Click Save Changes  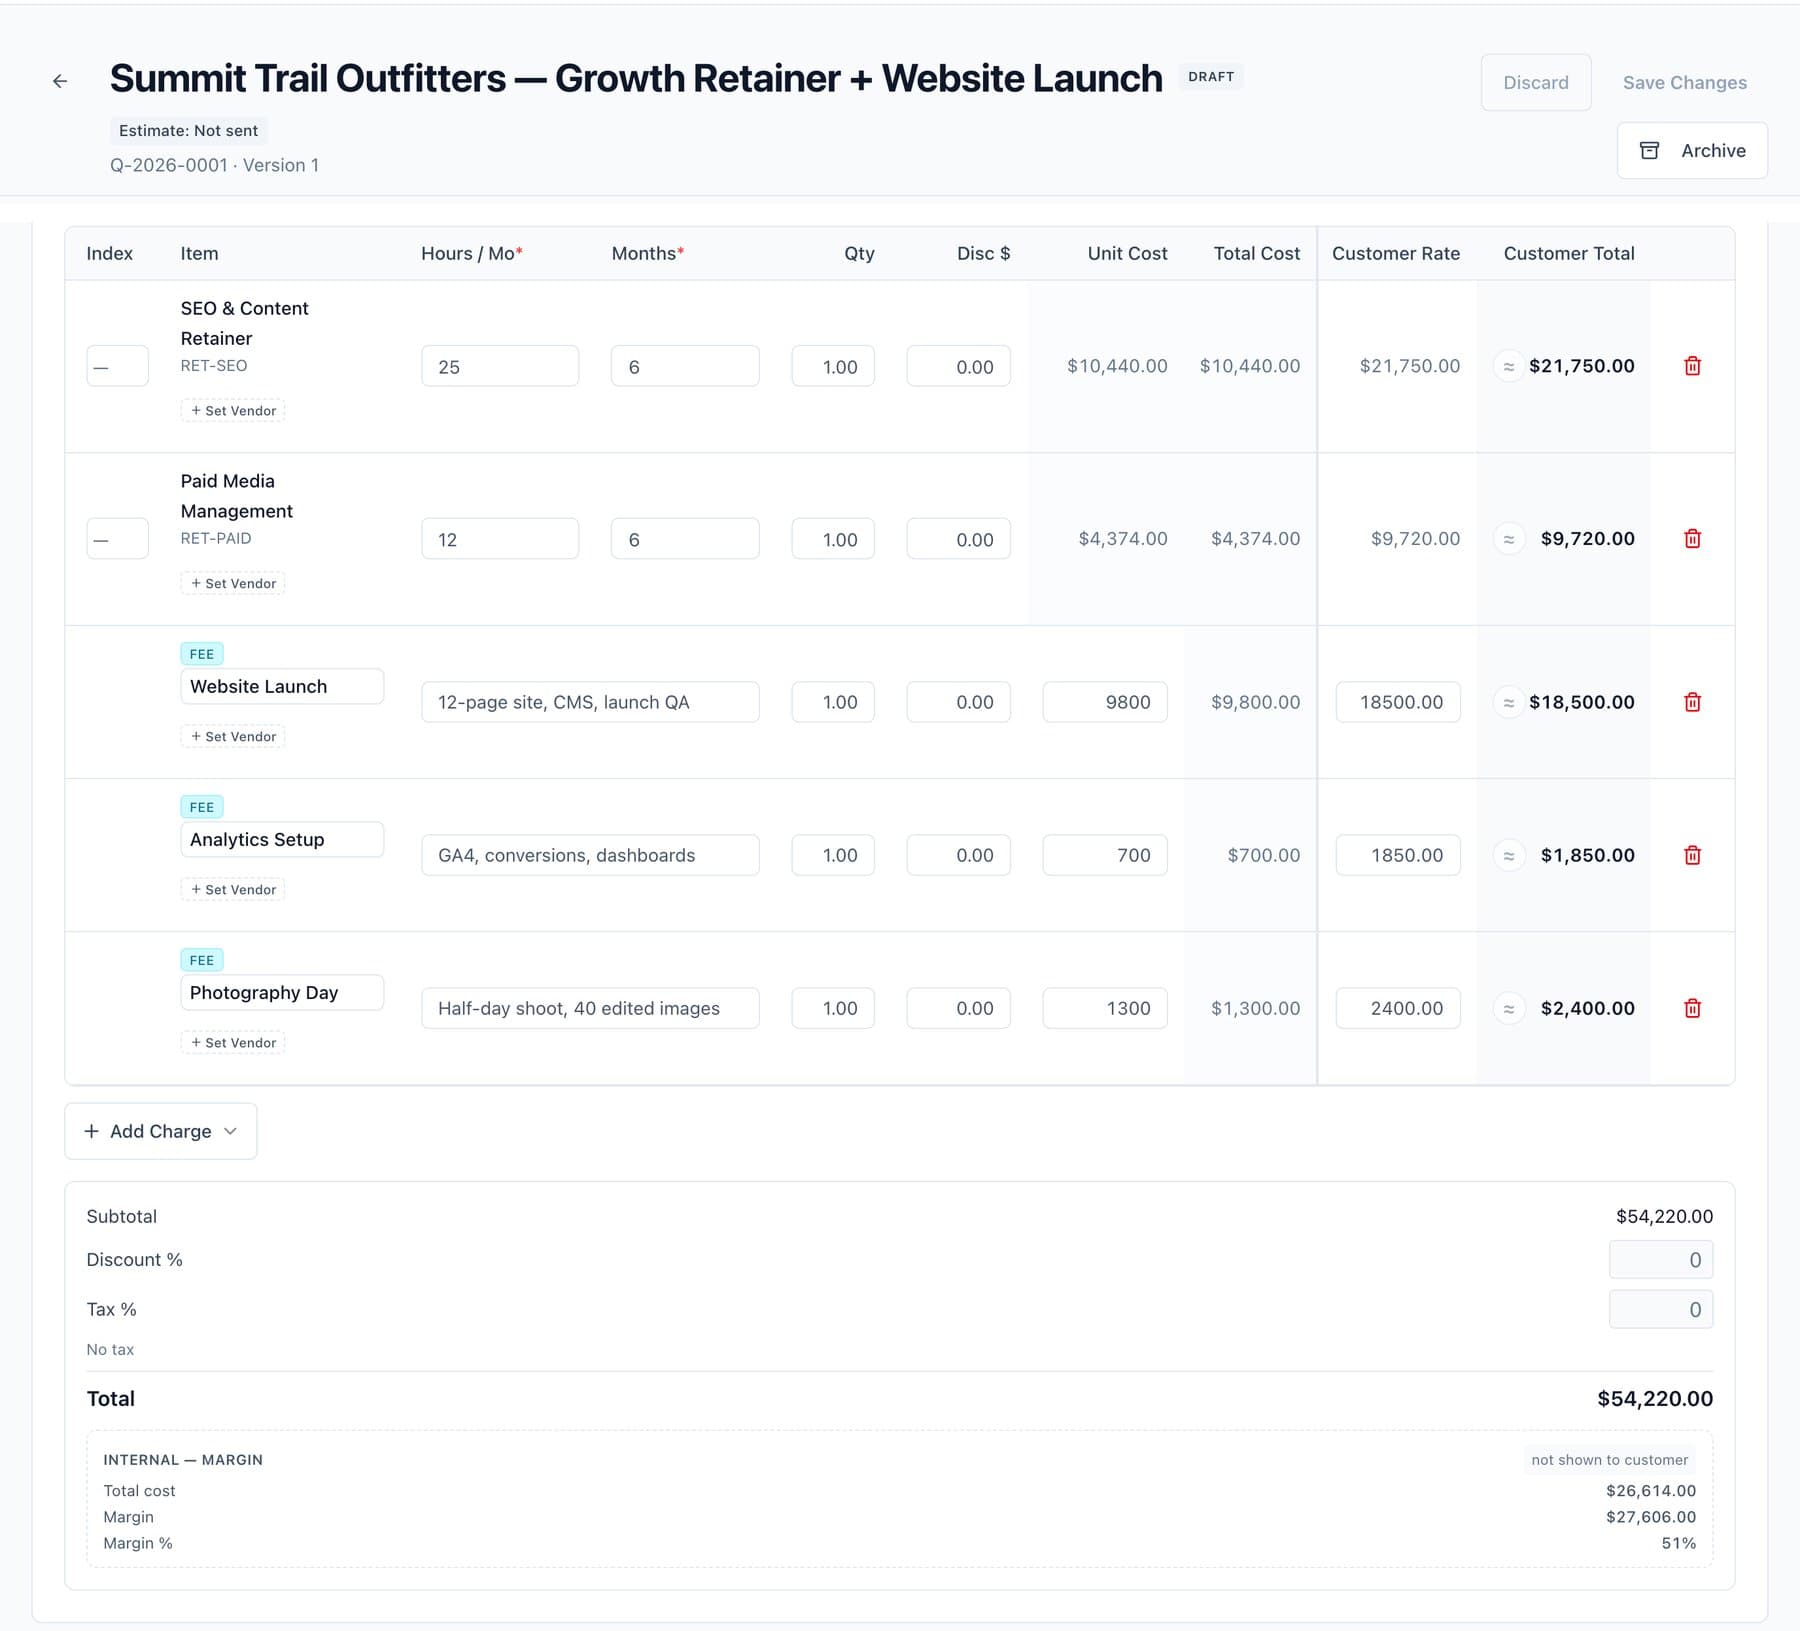[1684, 83]
